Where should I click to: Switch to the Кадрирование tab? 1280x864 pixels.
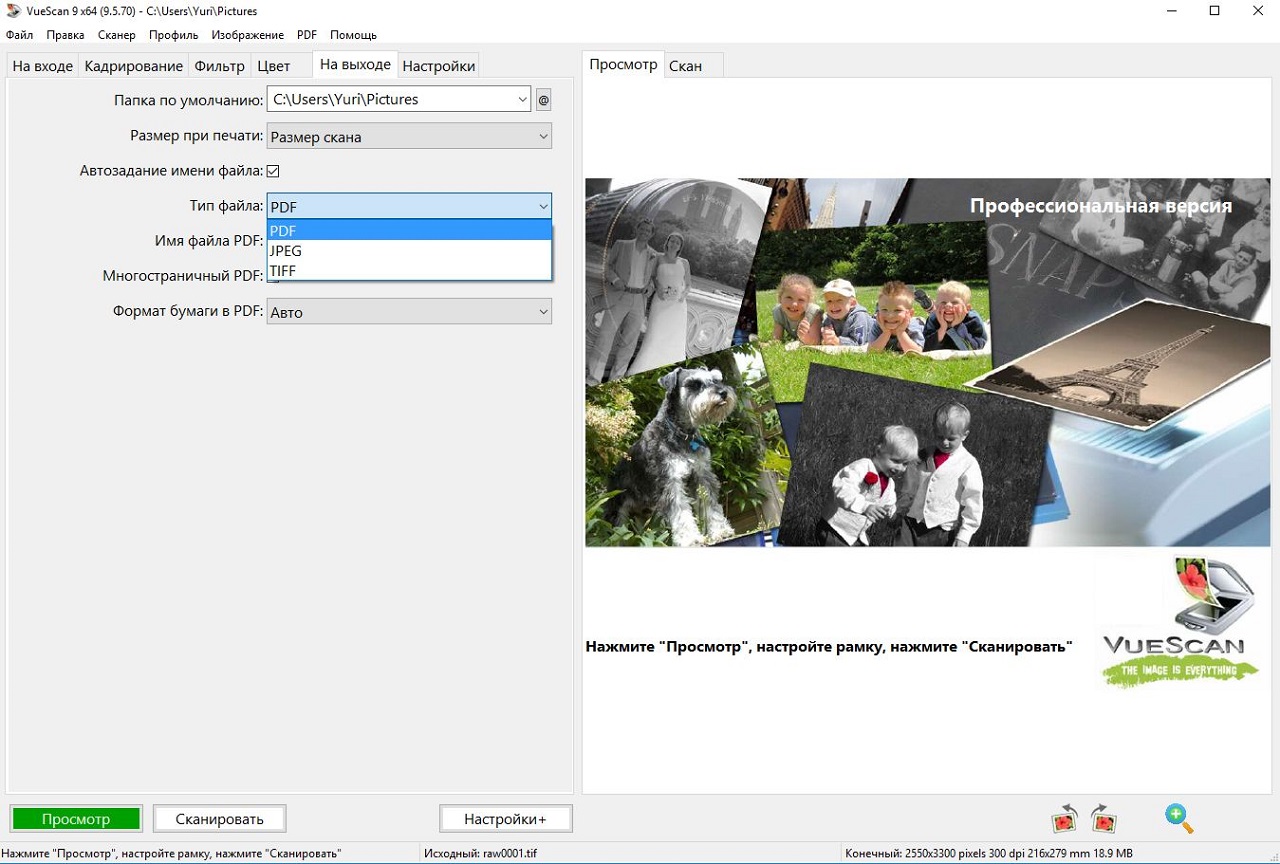pyautogui.click(x=134, y=66)
